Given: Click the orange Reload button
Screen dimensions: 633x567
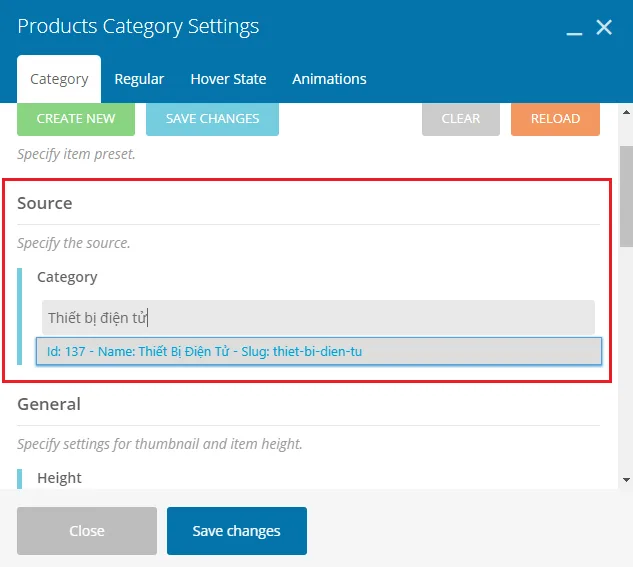Looking at the screenshot, I should pyautogui.click(x=555, y=118).
